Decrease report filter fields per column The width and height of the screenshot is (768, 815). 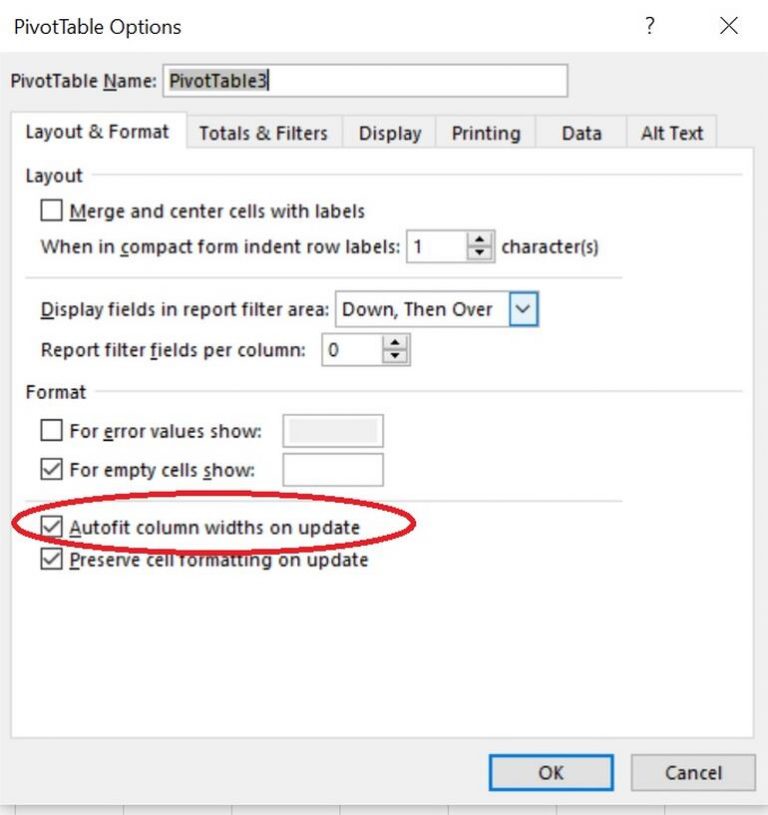(397, 358)
